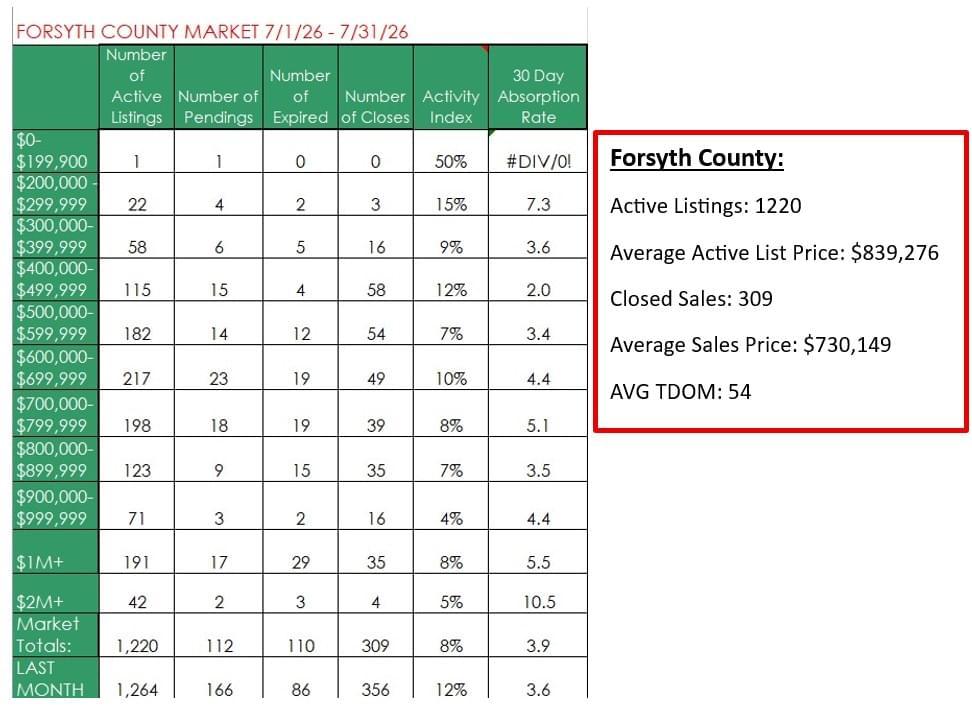Click the 217 active listings cell
The image size is (972, 713).
coord(136,367)
